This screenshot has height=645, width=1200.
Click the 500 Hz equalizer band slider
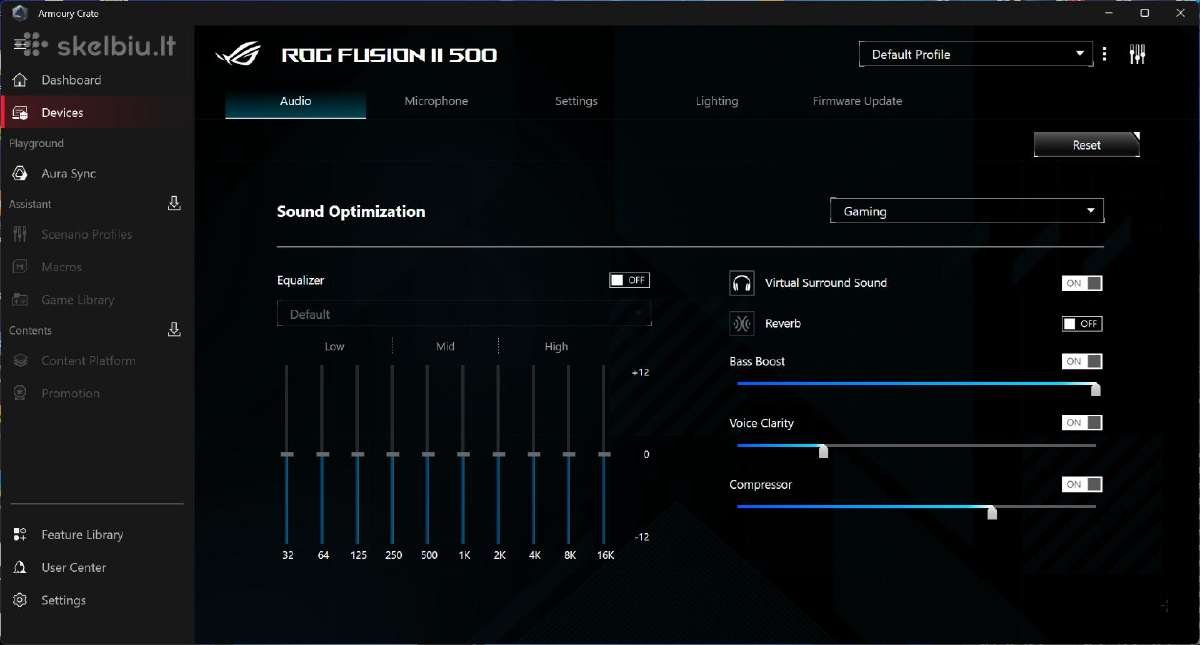point(428,454)
